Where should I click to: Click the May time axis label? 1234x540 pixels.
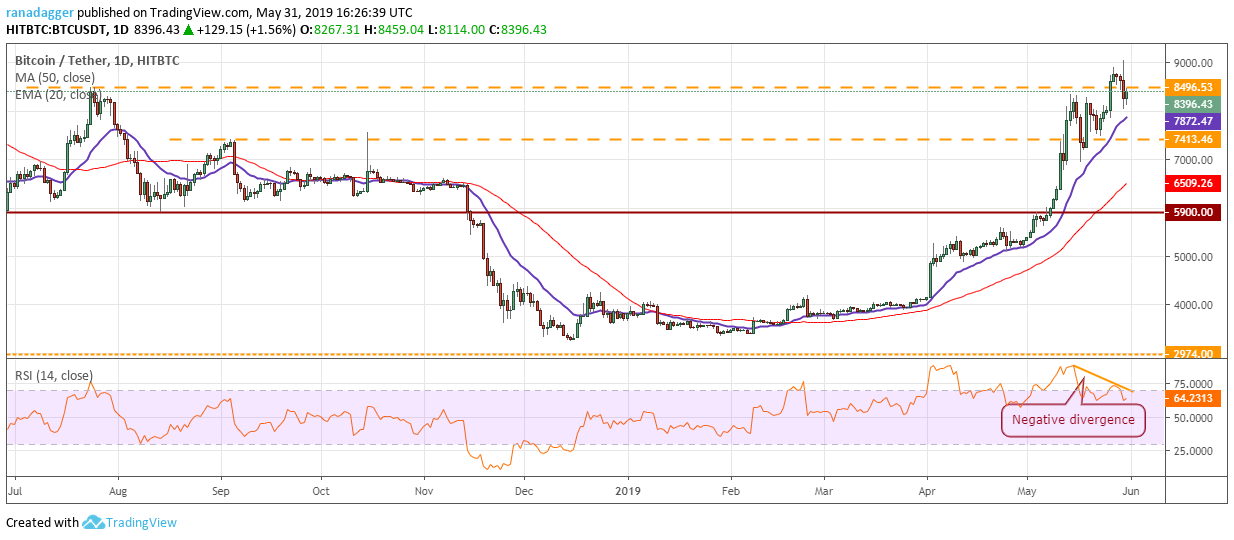click(1029, 491)
